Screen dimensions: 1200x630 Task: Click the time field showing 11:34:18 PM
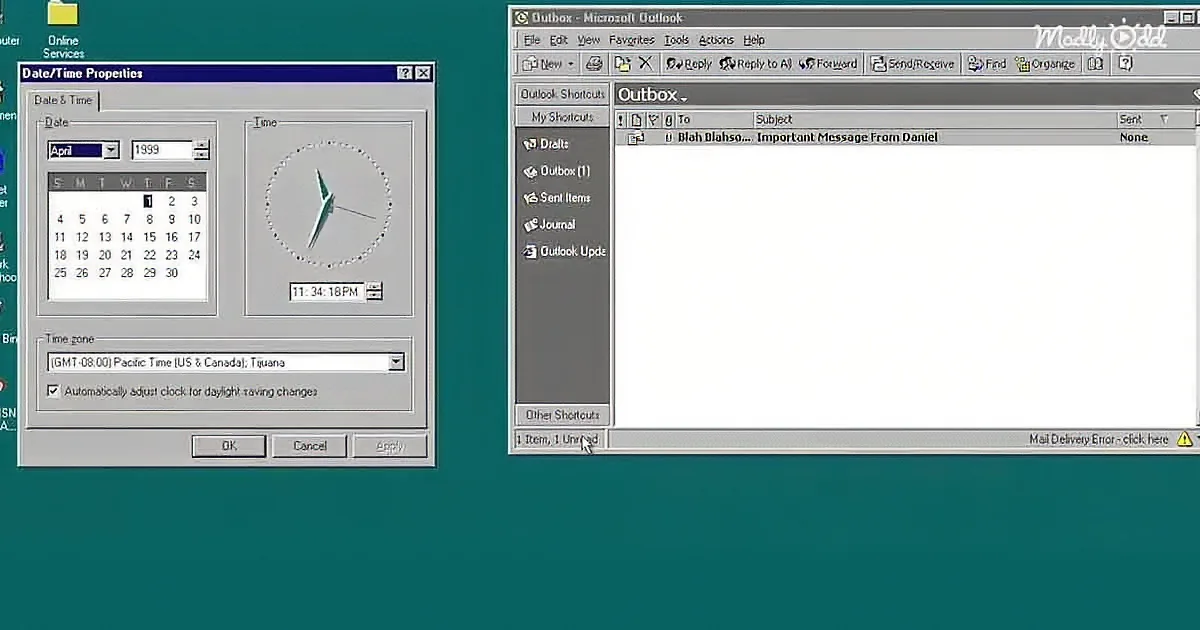327,292
